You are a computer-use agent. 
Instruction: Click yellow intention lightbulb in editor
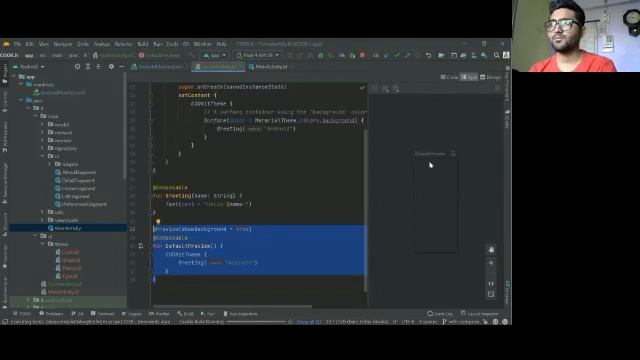click(158, 221)
